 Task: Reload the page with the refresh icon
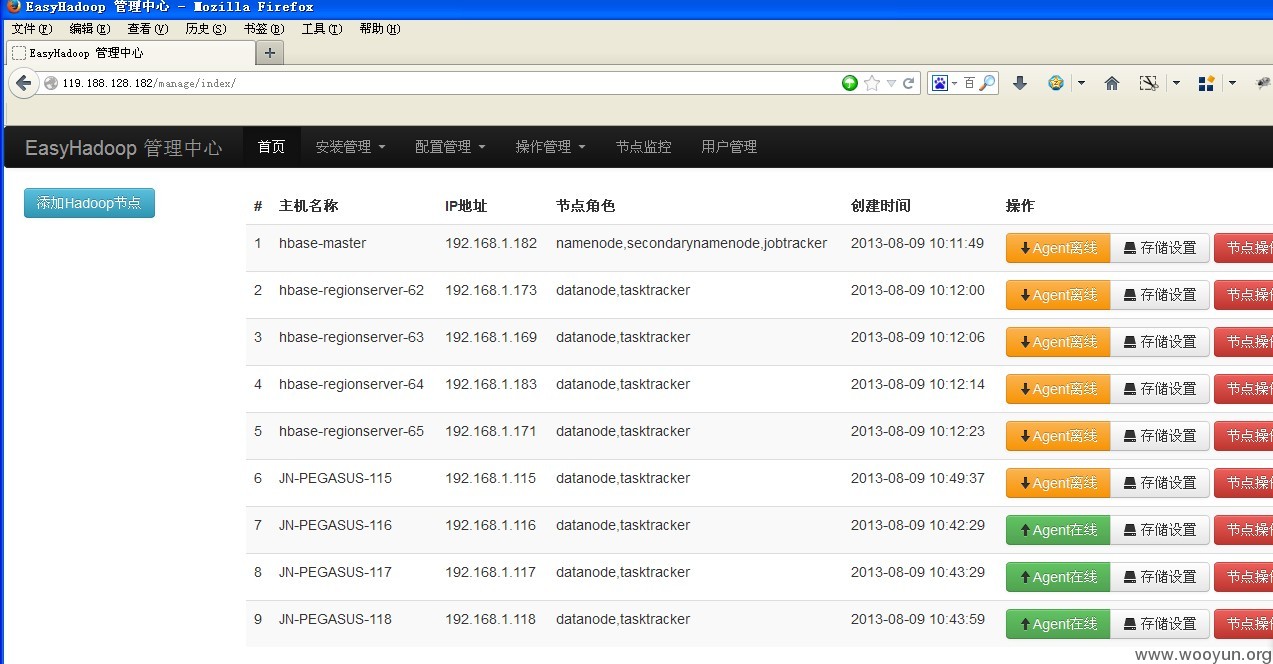click(x=909, y=83)
